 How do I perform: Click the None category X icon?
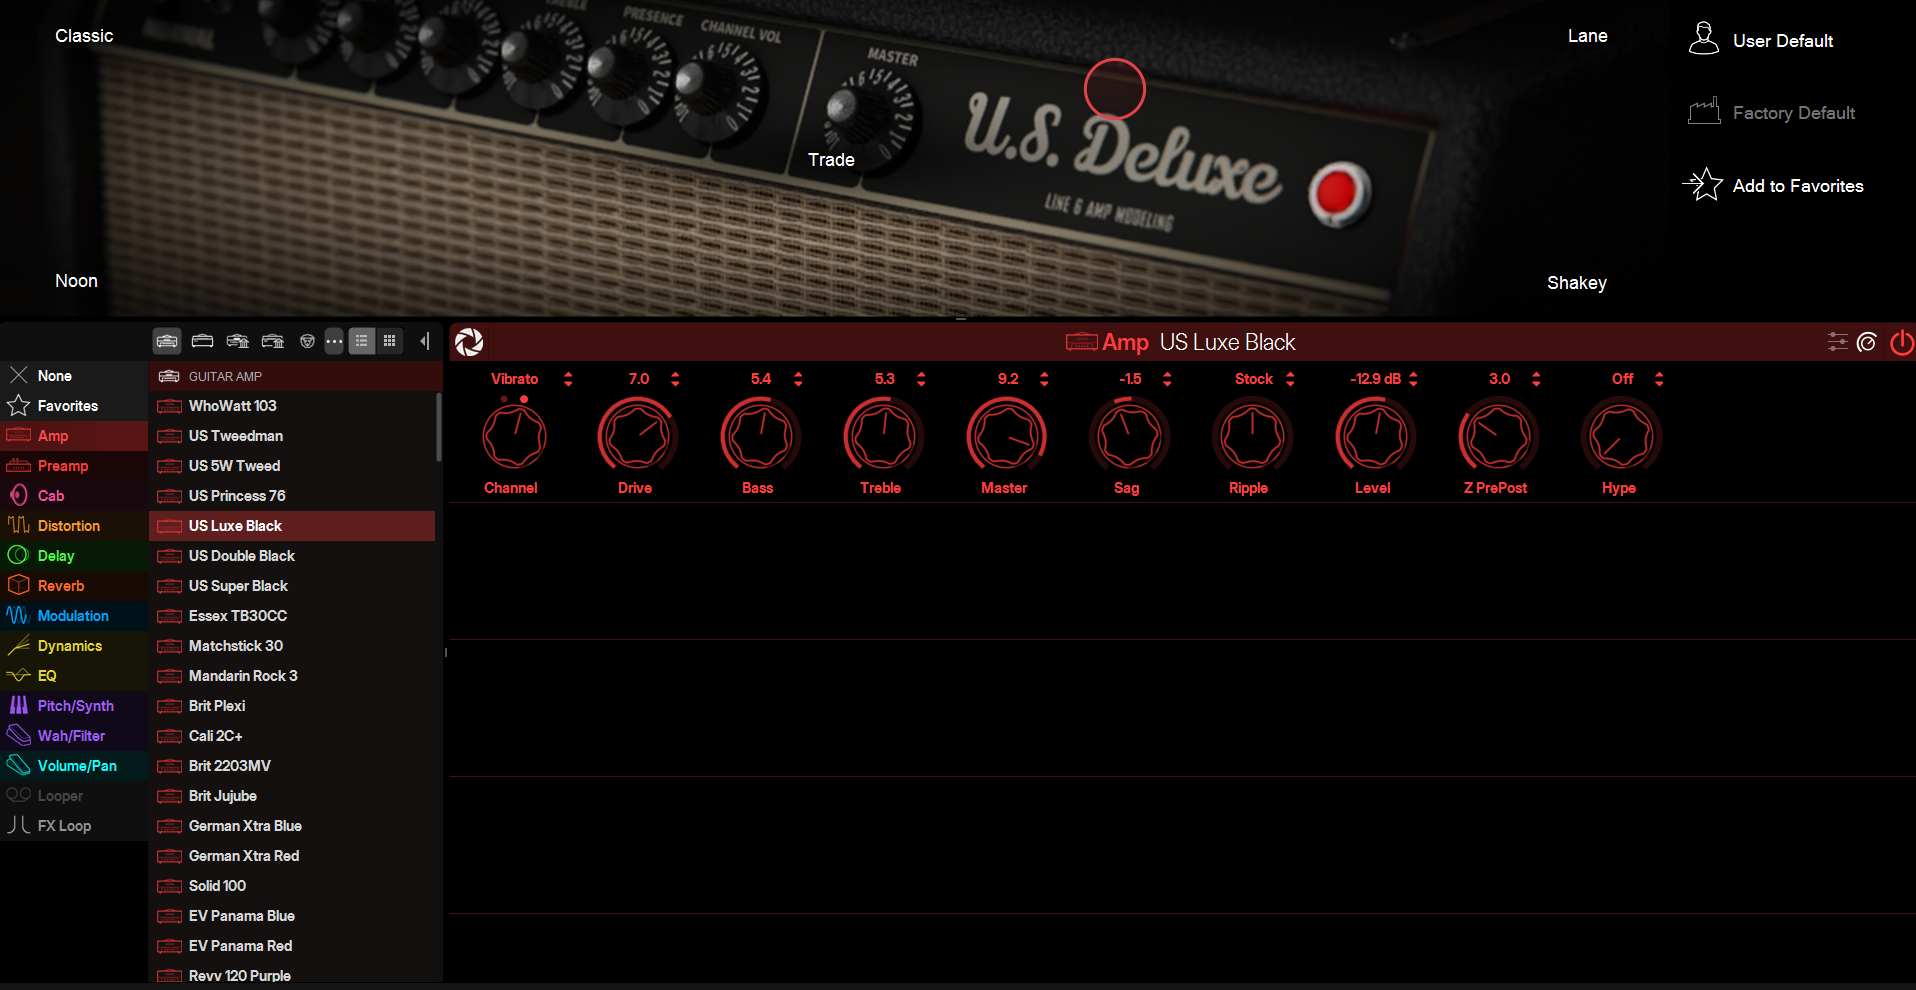[x=18, y=375]
